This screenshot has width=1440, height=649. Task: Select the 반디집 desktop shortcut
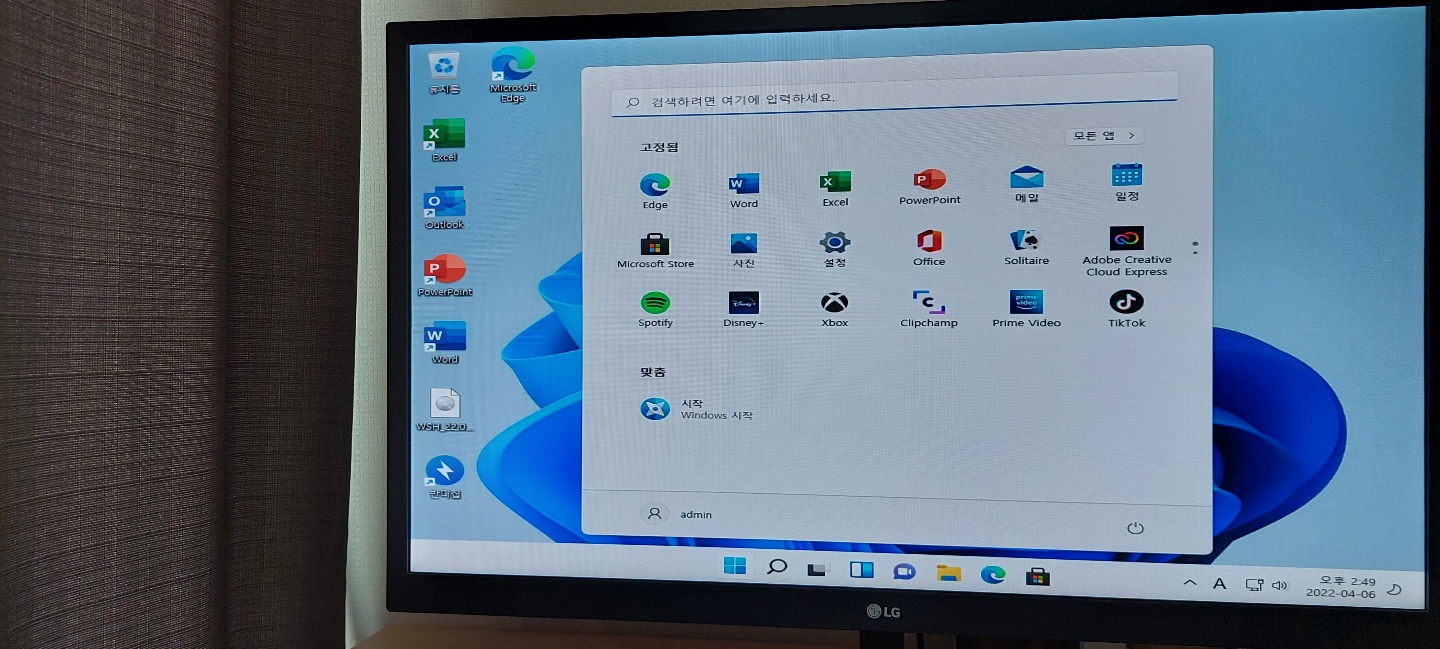tap(444, 477)
